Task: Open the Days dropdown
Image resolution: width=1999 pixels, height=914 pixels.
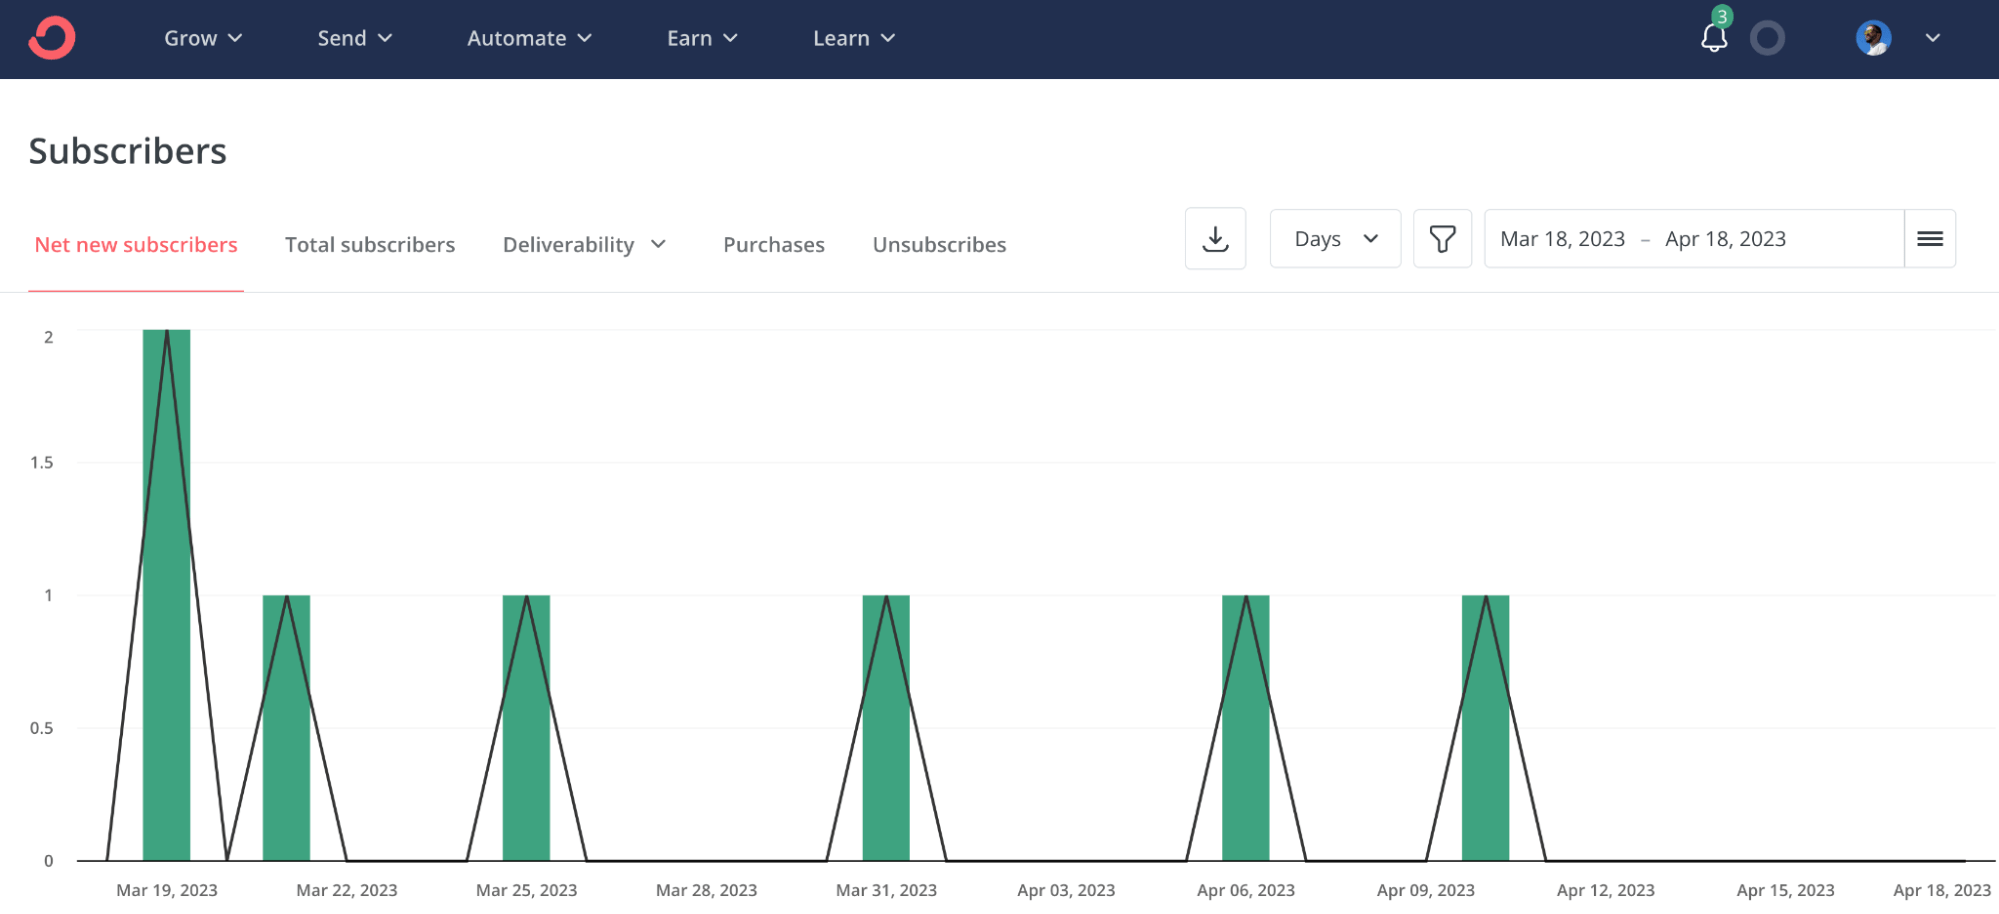Action: 1334,238
